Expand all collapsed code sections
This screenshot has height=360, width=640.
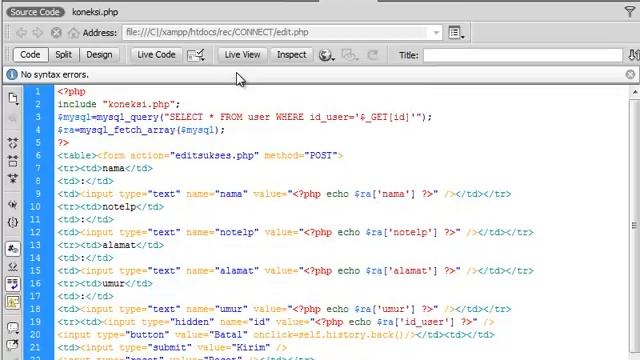(x=13, y=178)
